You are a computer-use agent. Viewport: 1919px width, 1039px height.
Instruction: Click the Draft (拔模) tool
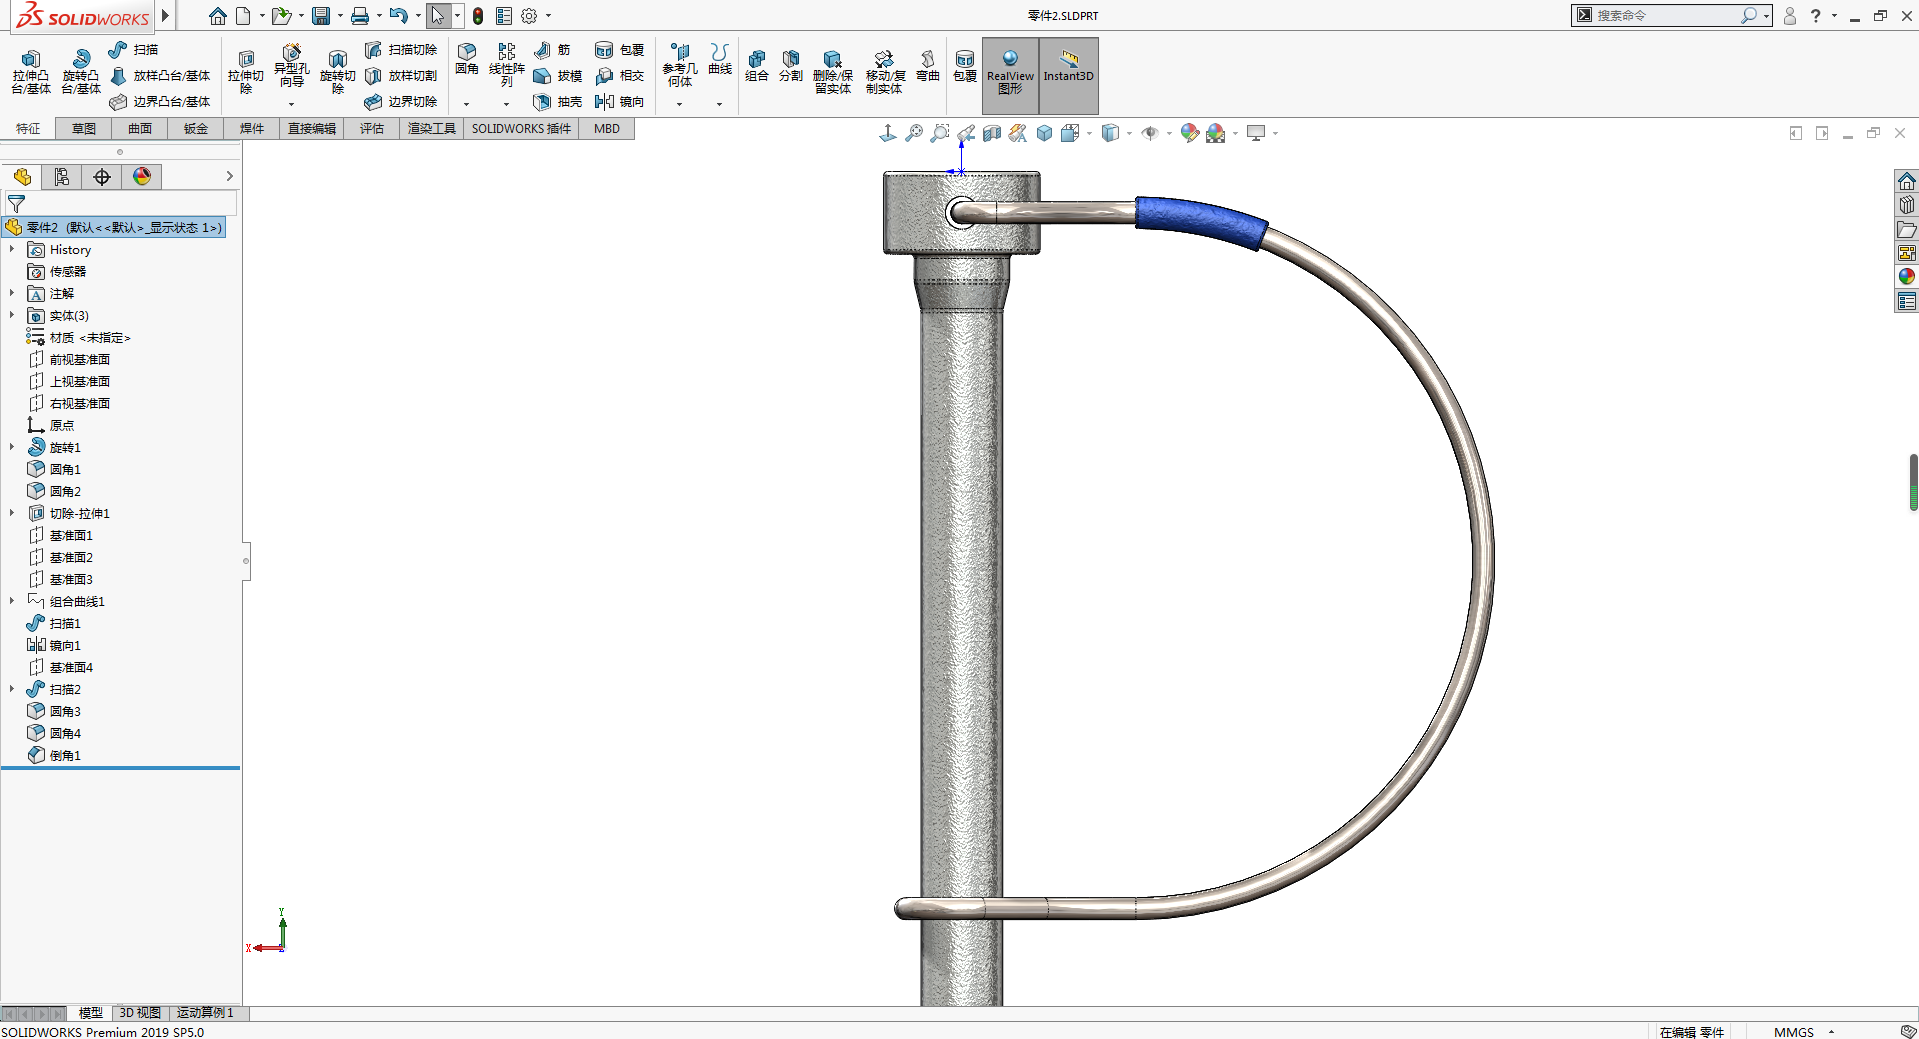558,75
